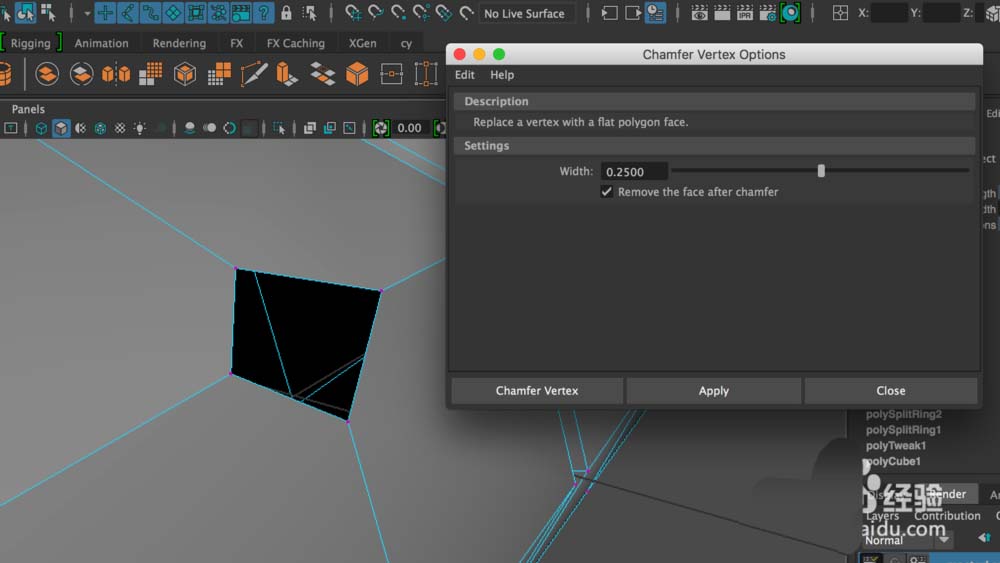The width and height of the screenshot is (1000, 563).
Task: Click the wireframe boxed cube shelf icon
Action: tap(185, 74)
